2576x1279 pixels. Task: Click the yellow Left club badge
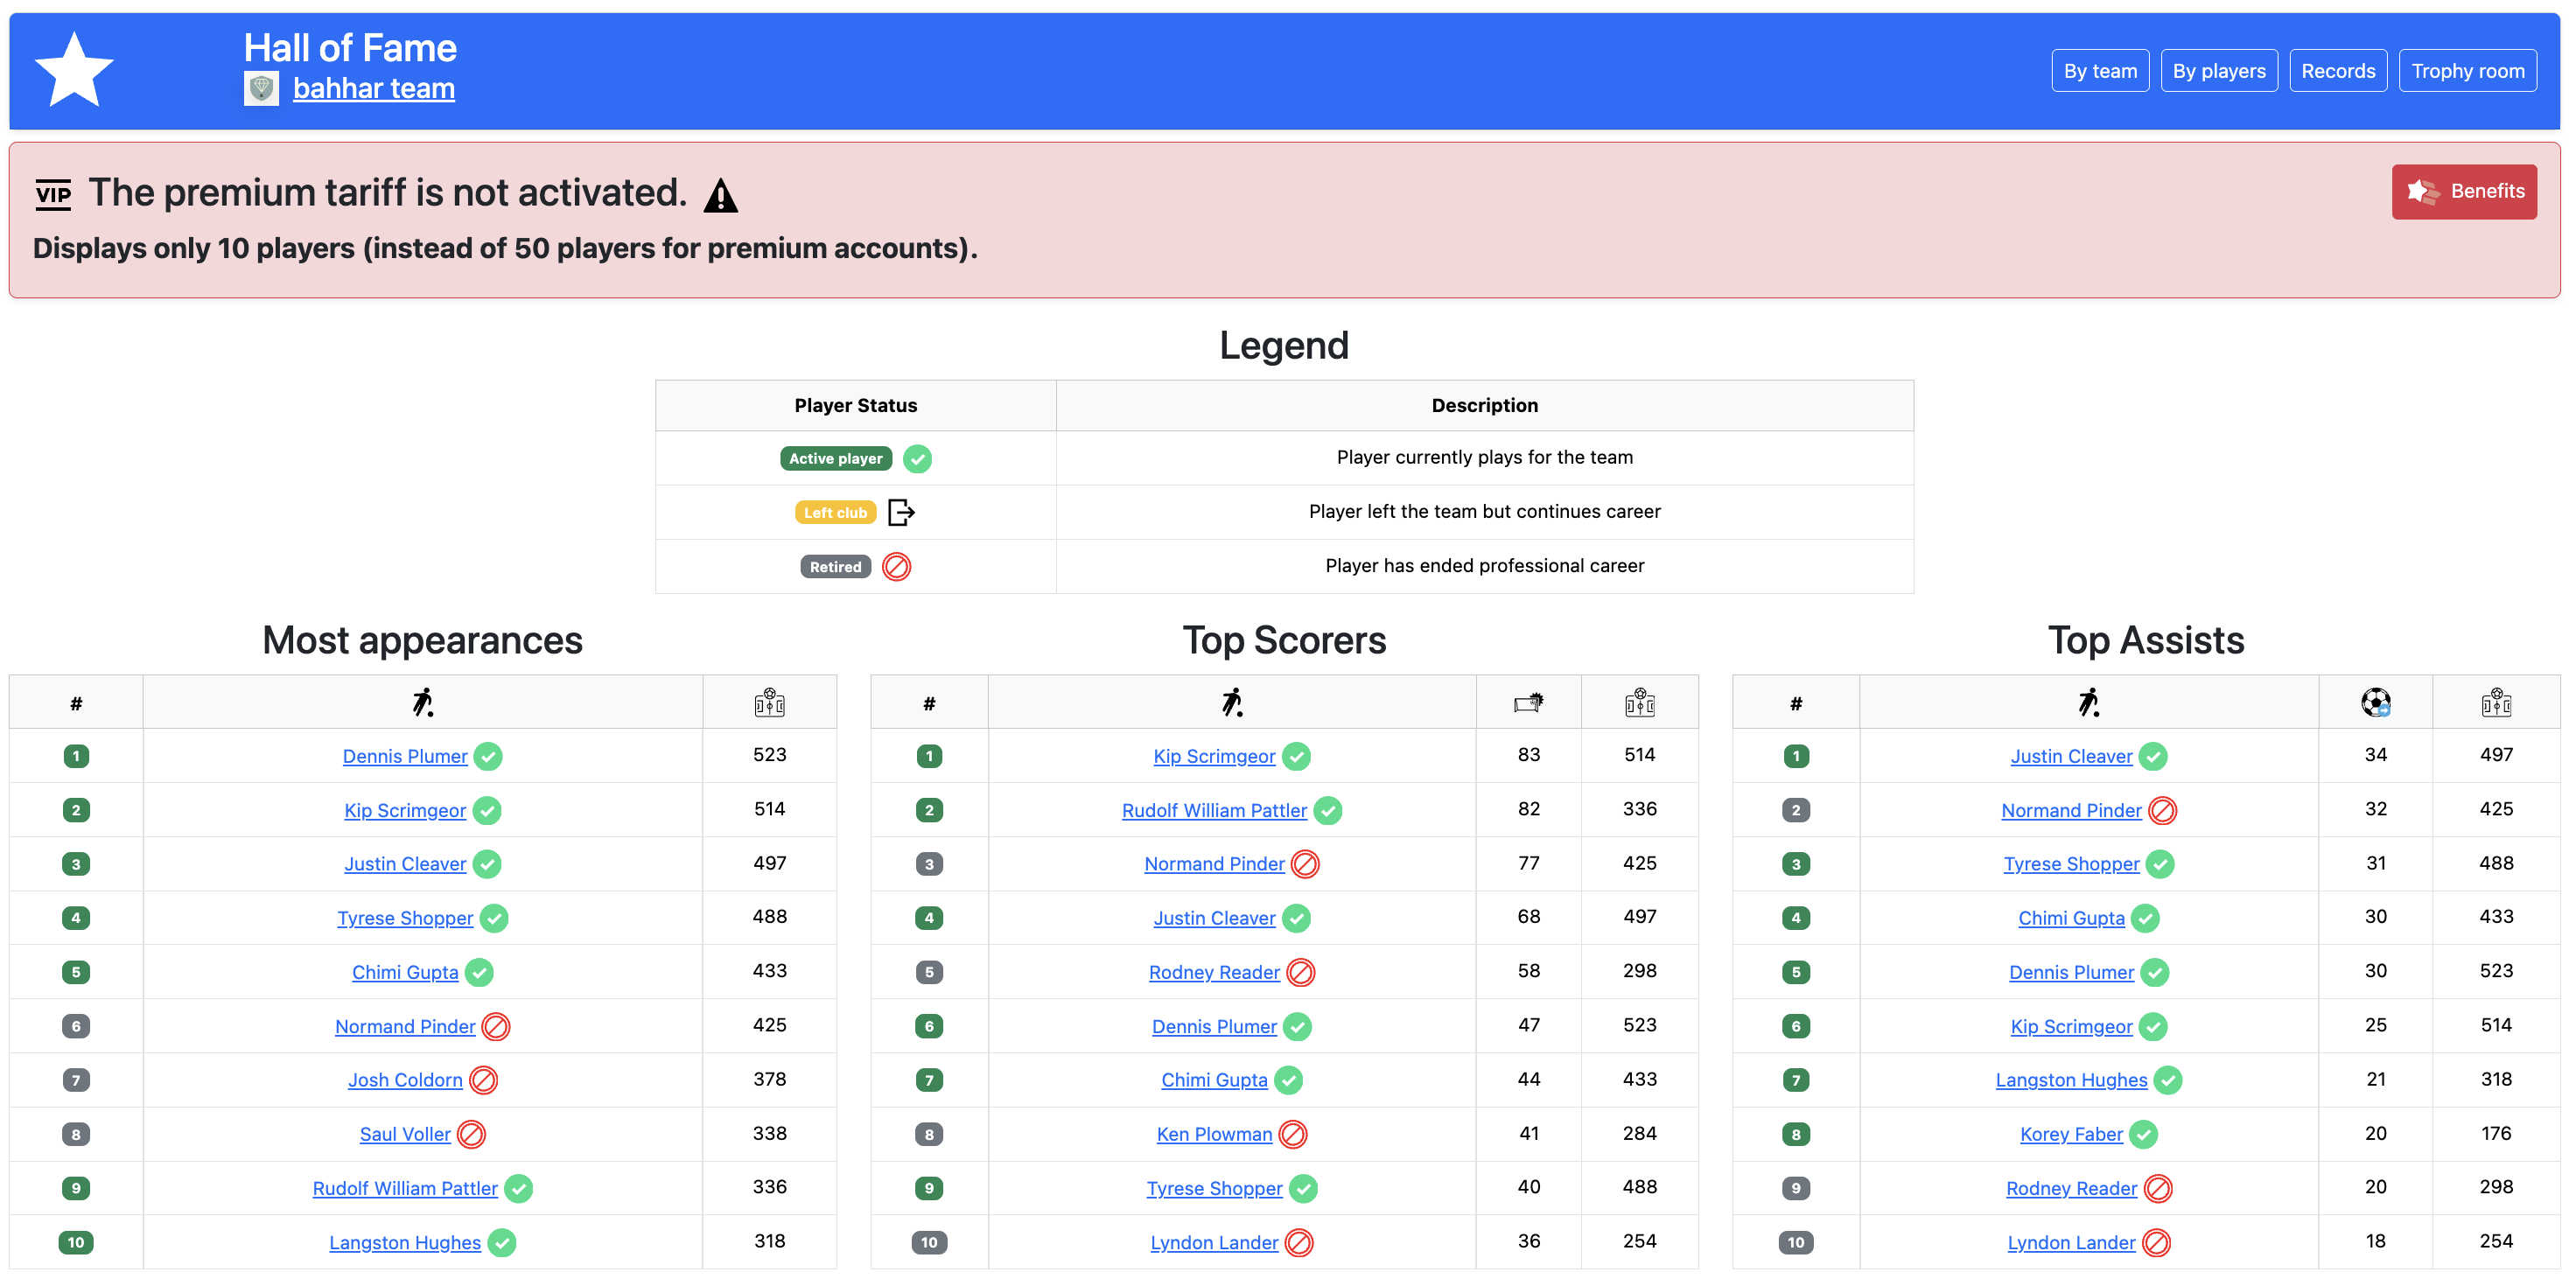[x=836, y=513]
